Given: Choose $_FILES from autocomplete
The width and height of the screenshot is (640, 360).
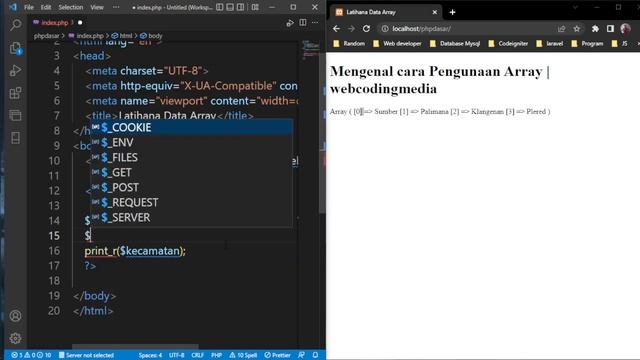Looking at the screenshot, I should 191,158.
